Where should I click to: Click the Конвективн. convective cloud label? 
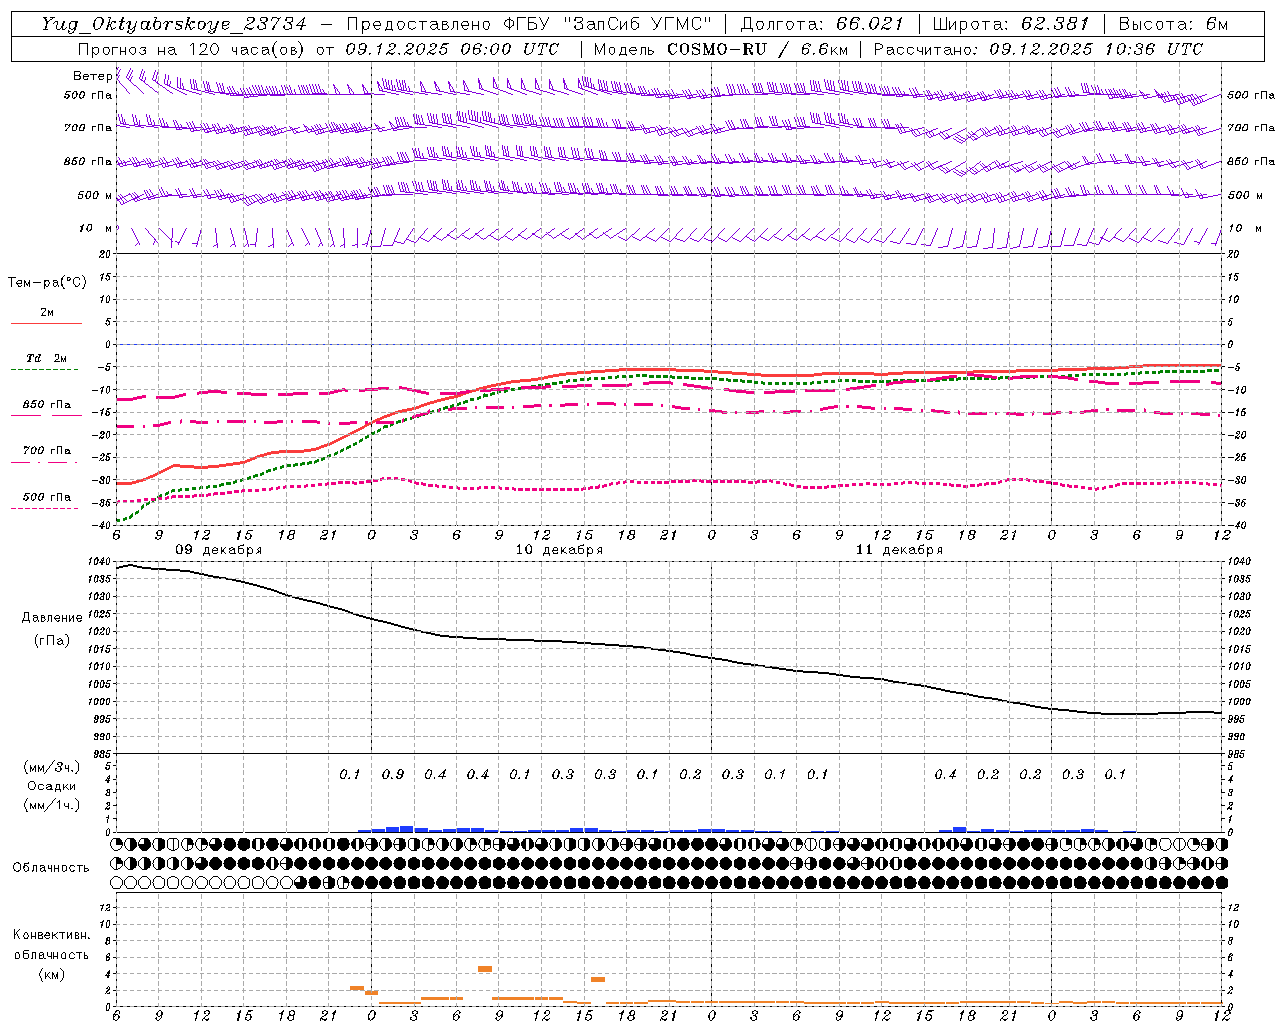pyautogui.click(x=51, y=935)
